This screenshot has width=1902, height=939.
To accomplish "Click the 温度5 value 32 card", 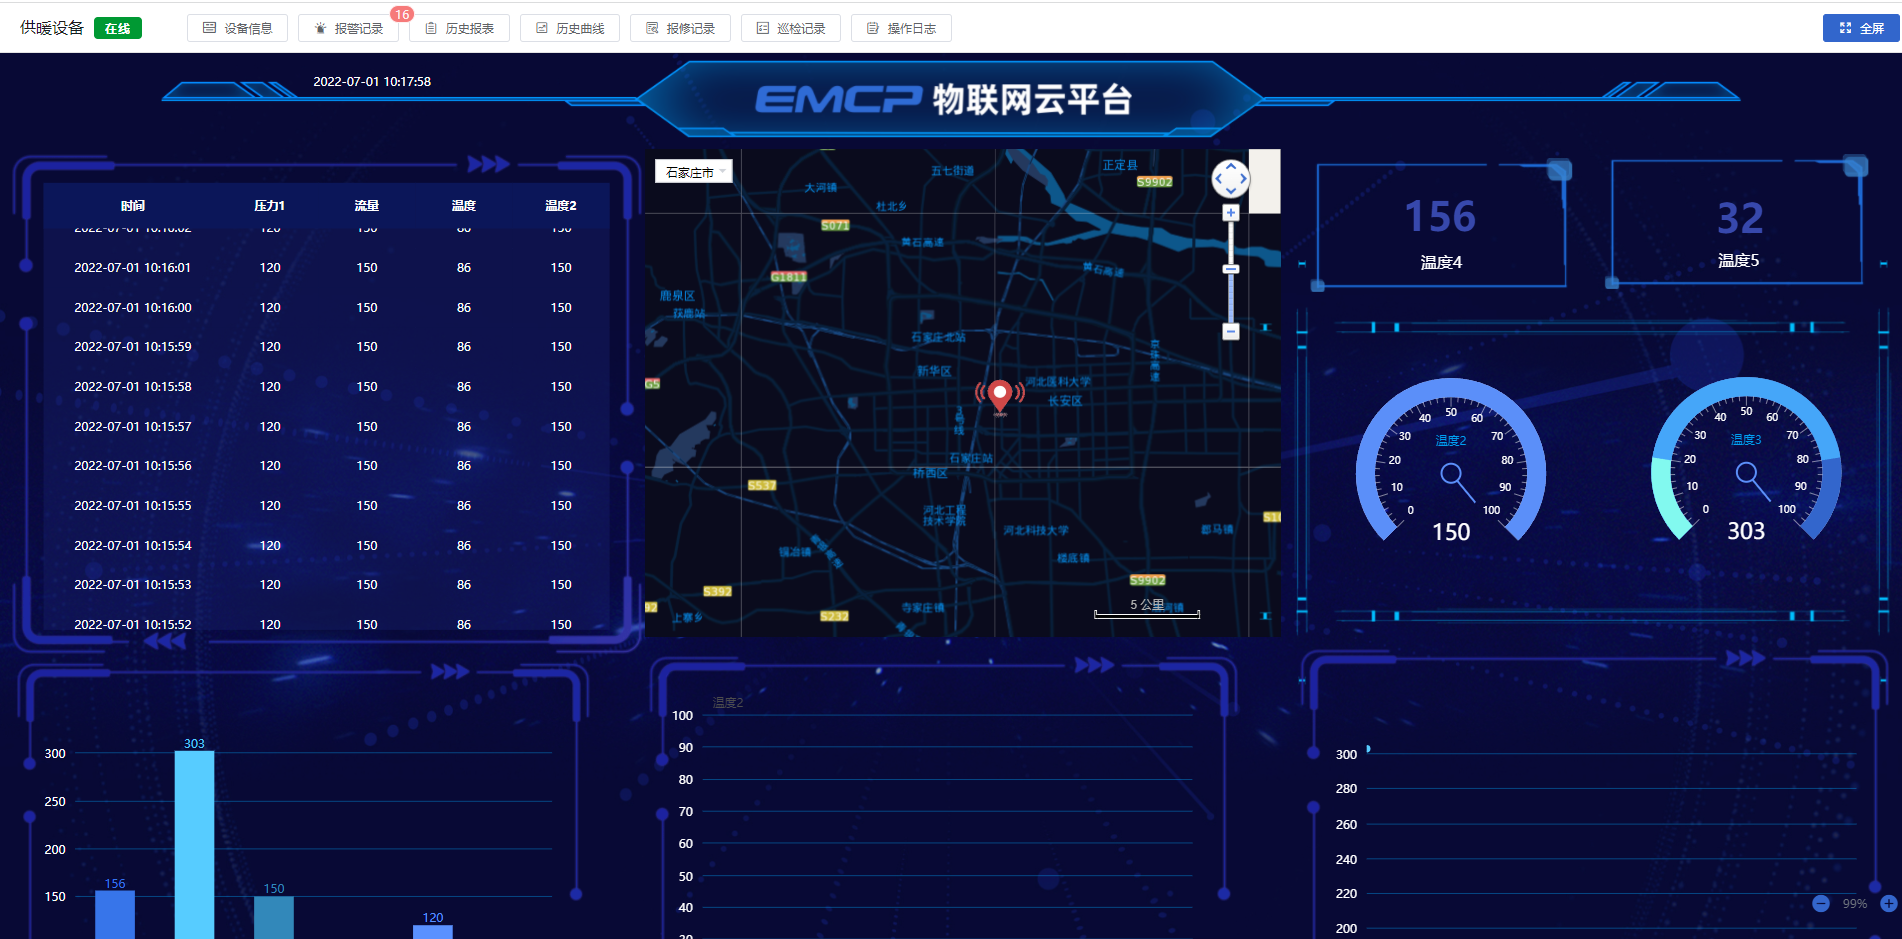I will point(1738,224).
